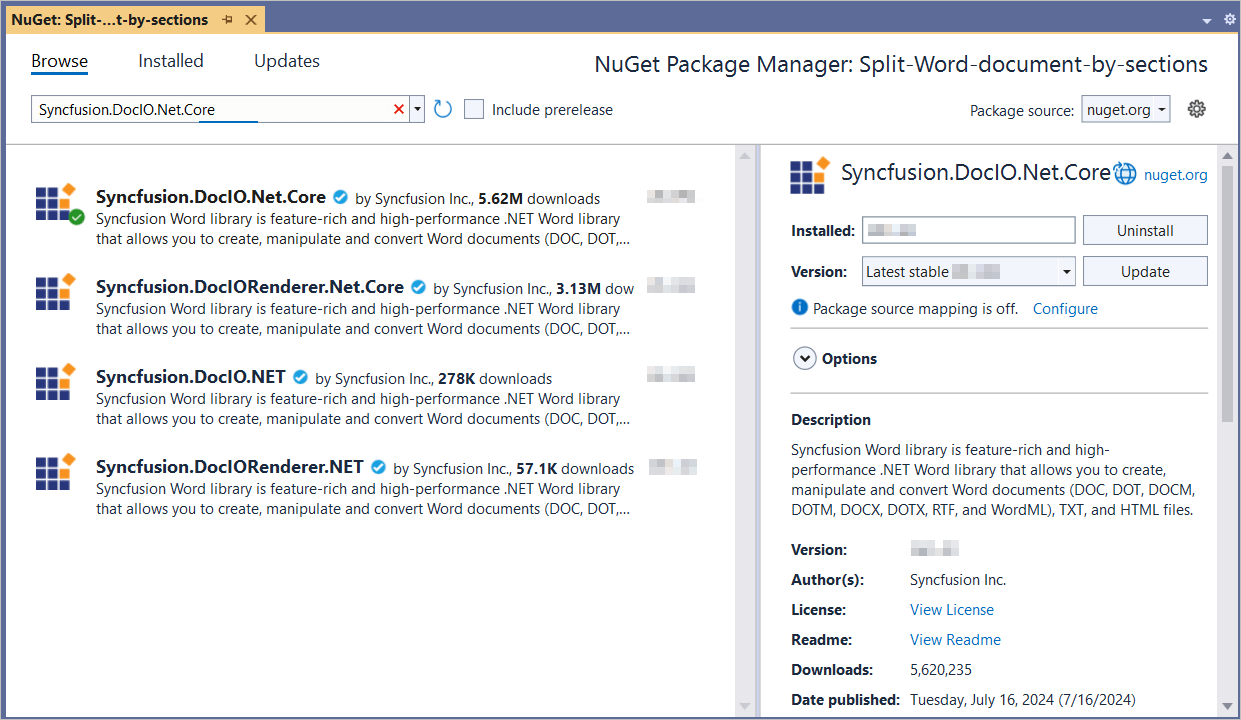The height and width of the screenshot is (720, 1241).
Task: Click the nuget.org globe icon
Action: [1126, 174]
